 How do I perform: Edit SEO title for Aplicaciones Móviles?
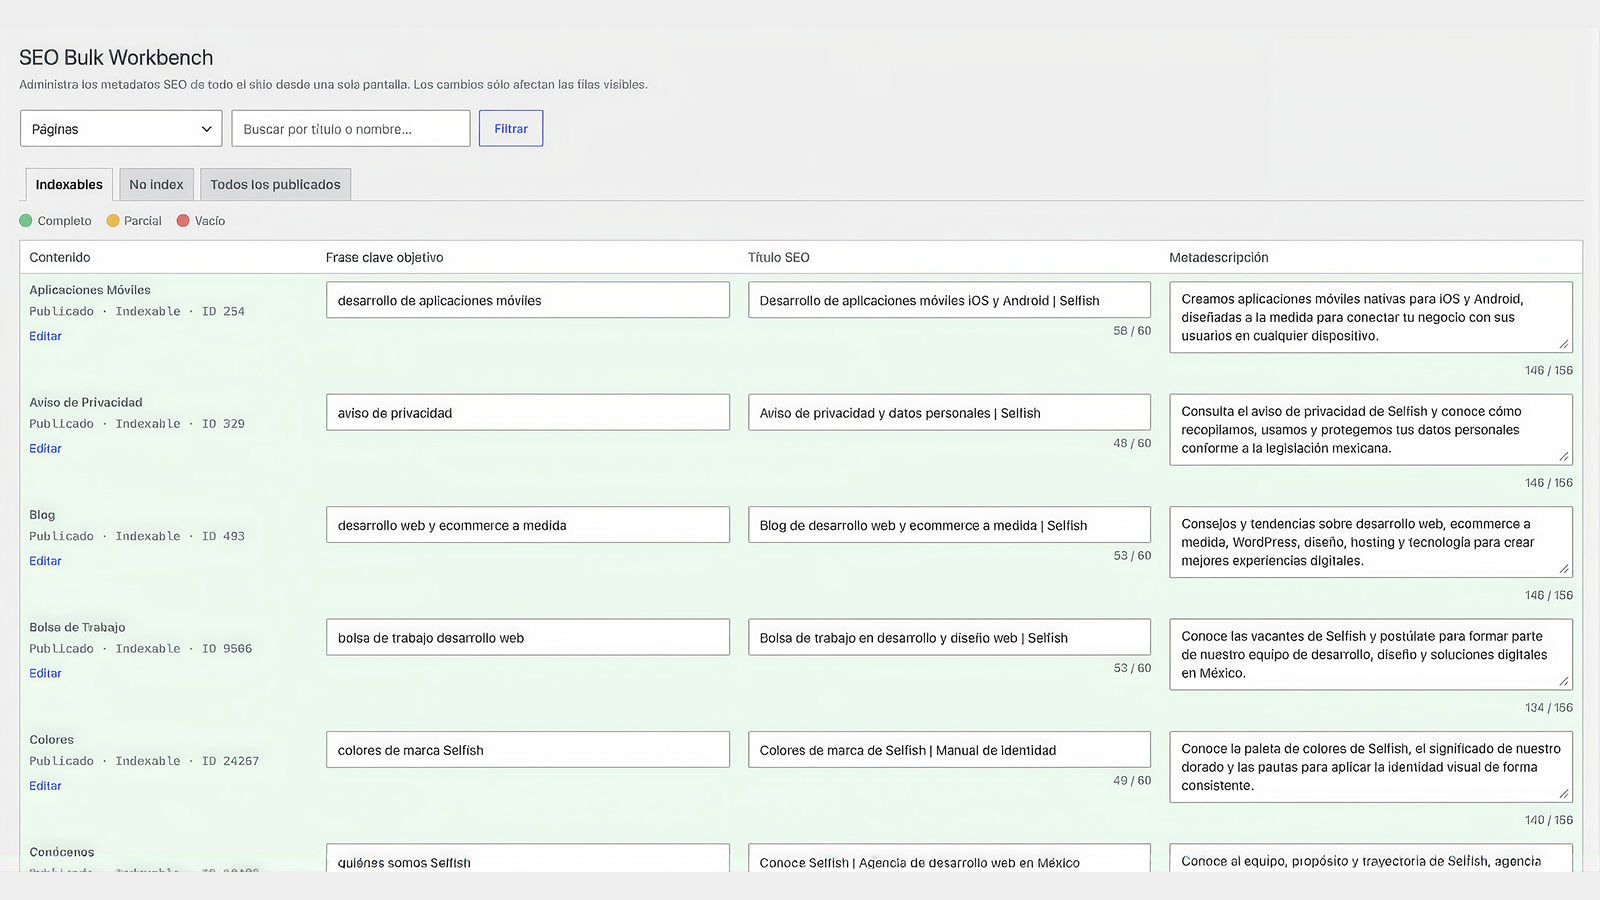point(949,300)
